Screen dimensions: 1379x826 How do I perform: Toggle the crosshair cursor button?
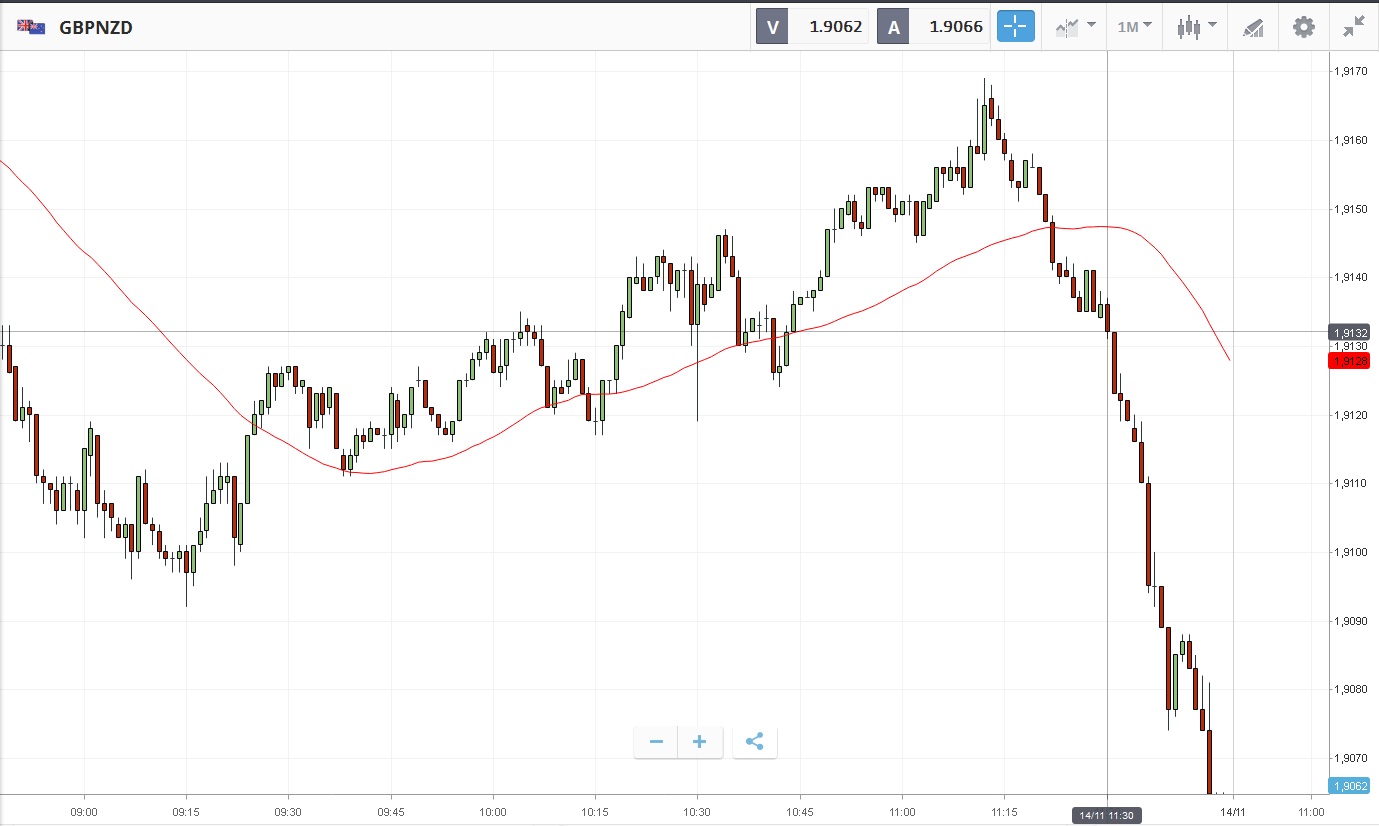1015,27
